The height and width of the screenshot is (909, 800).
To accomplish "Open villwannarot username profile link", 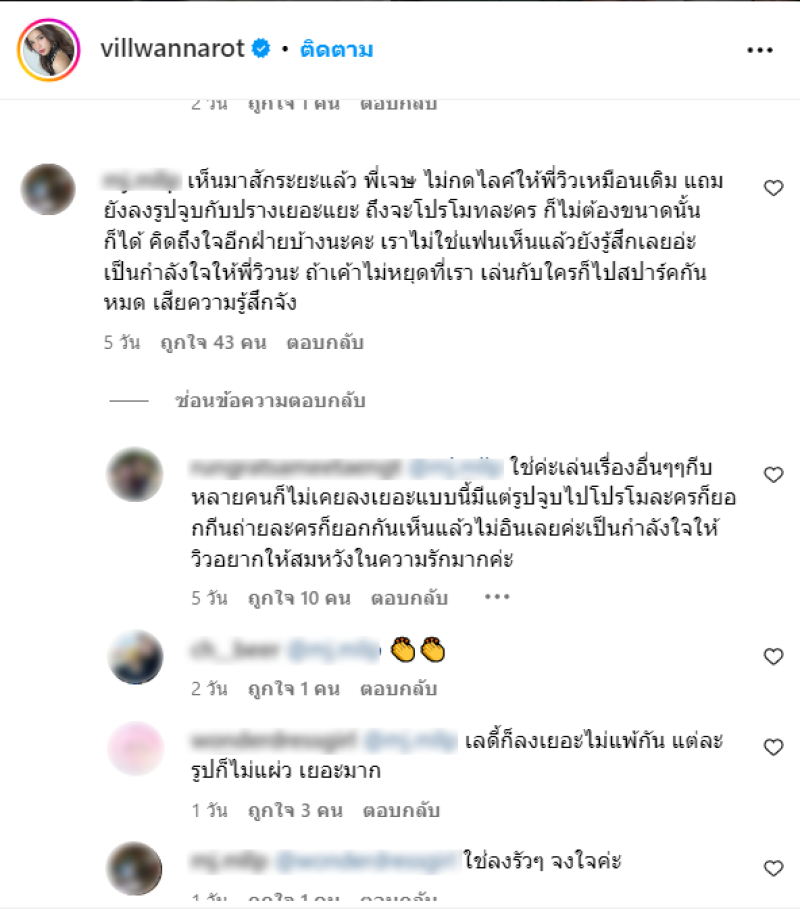I will [172, 49].
